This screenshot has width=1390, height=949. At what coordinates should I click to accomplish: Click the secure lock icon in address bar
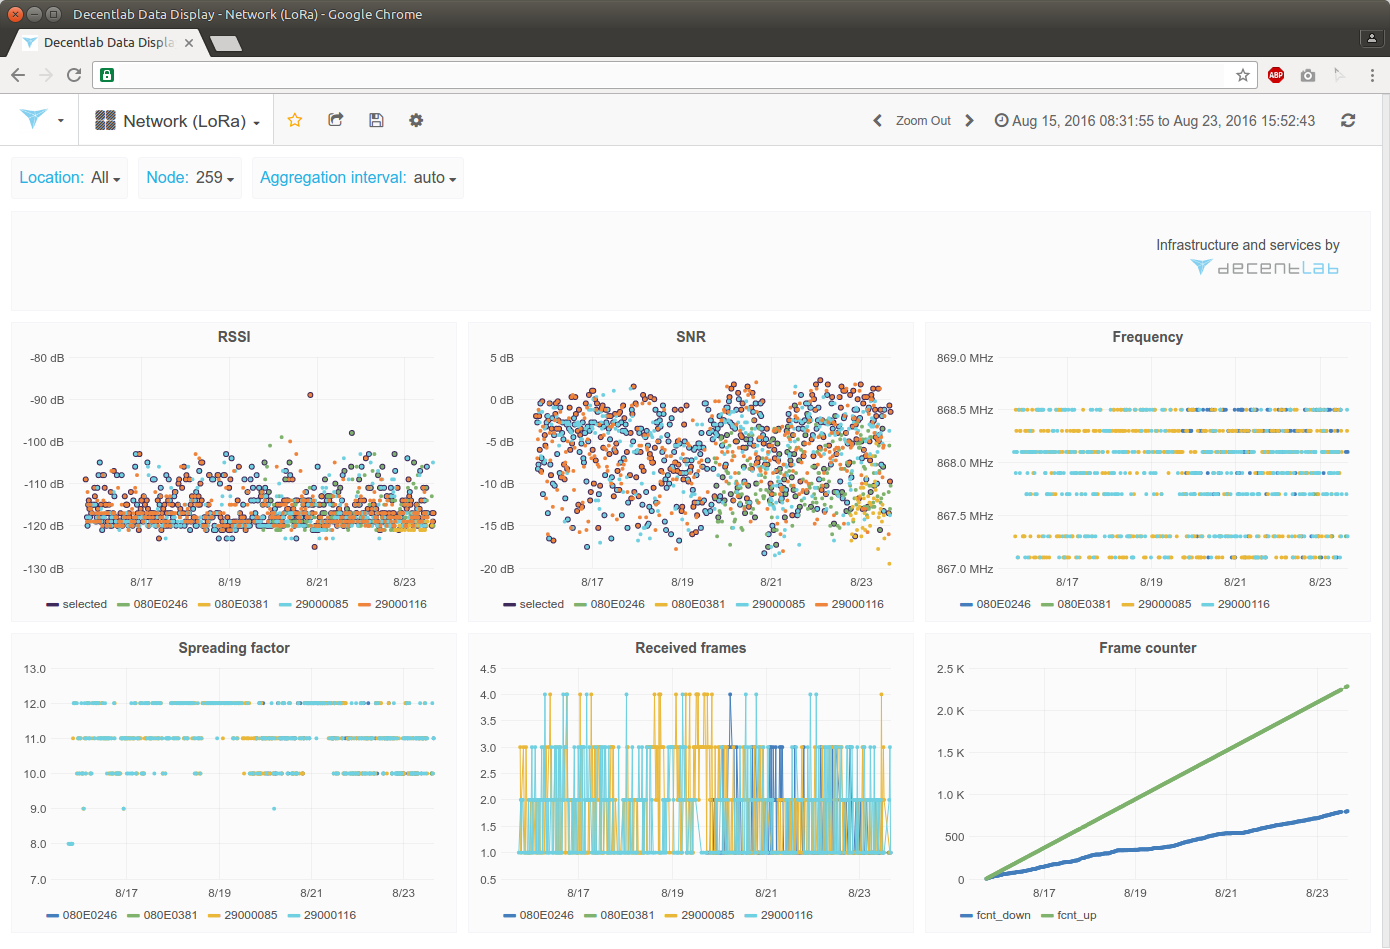(x=107, y=75)
